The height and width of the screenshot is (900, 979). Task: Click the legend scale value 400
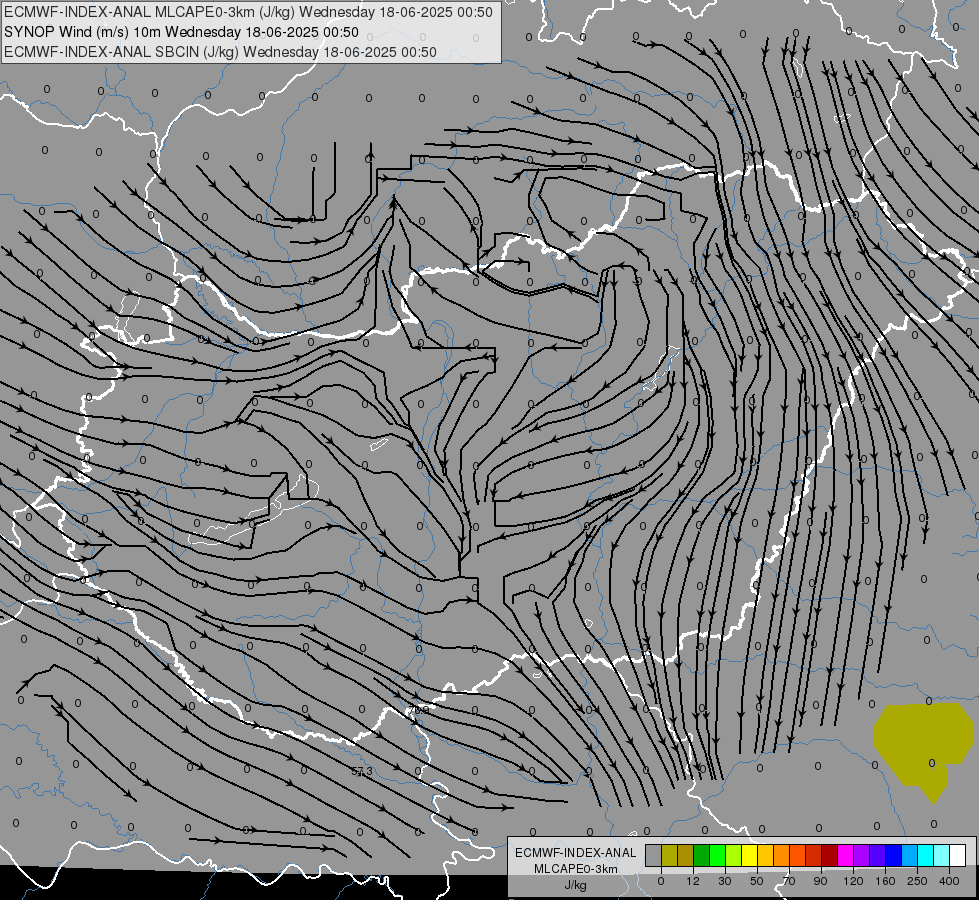point(949,881)
